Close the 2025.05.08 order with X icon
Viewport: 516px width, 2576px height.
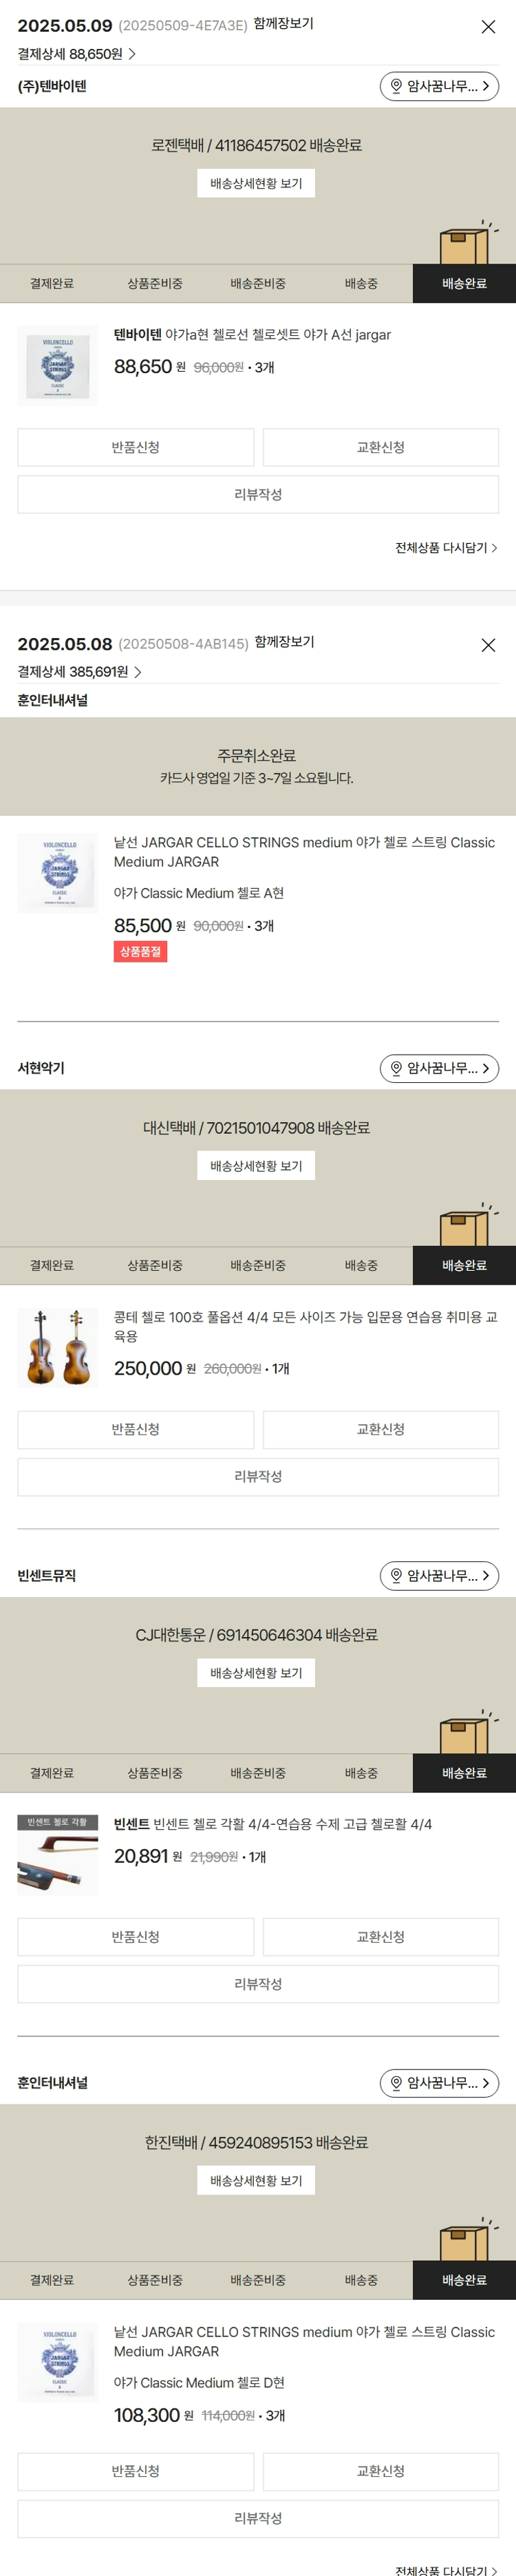click(x=488, y=645)
